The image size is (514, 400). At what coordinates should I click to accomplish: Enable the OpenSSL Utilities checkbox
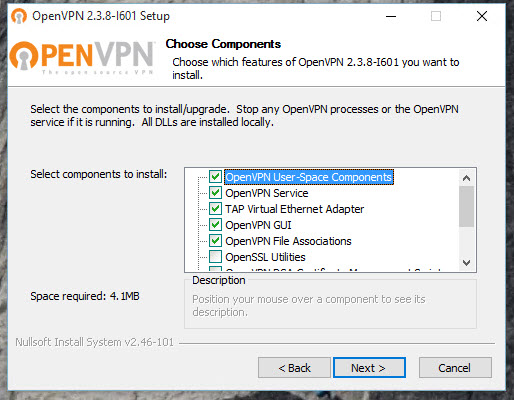click(215, 257)
